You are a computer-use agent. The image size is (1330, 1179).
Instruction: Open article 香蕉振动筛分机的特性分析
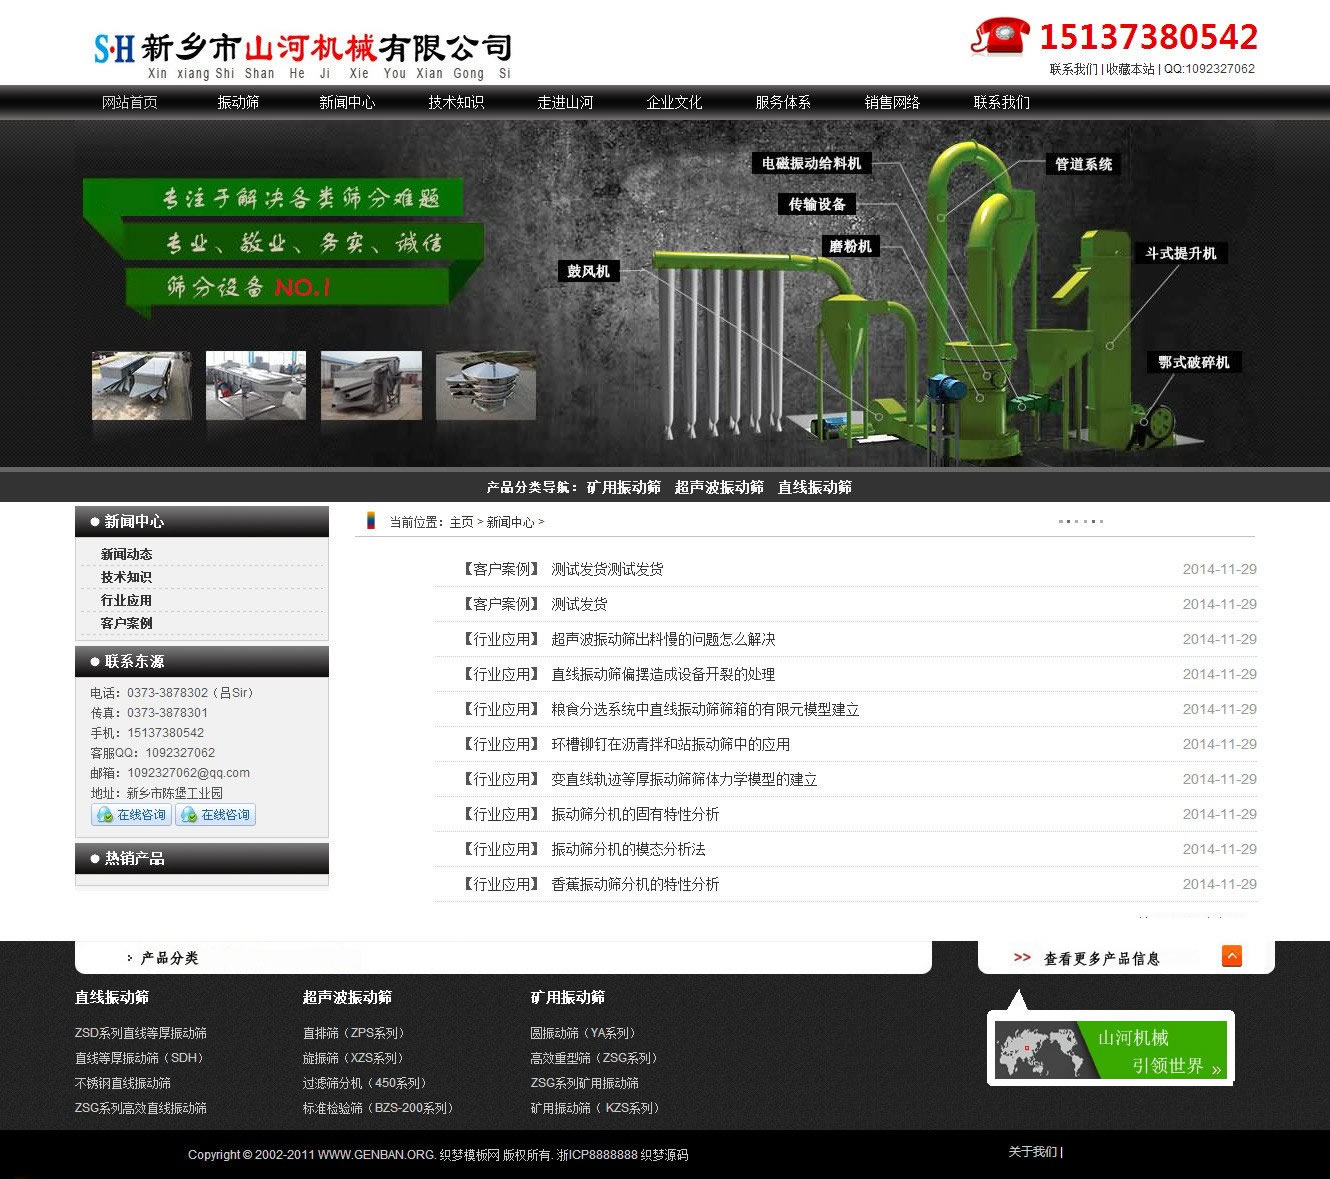[635, 884]
